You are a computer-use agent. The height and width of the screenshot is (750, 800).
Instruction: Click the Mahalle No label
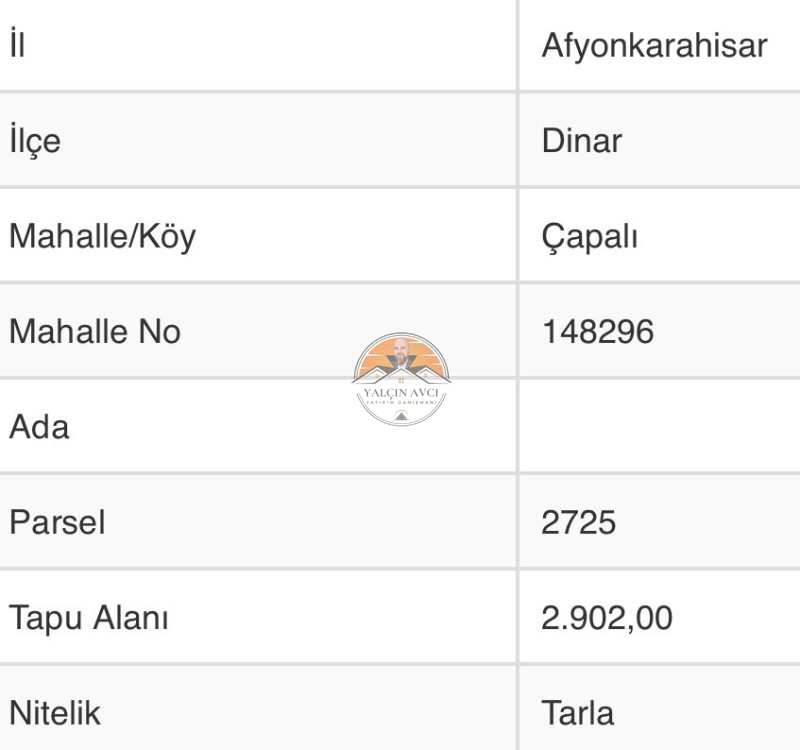point(95,332)
